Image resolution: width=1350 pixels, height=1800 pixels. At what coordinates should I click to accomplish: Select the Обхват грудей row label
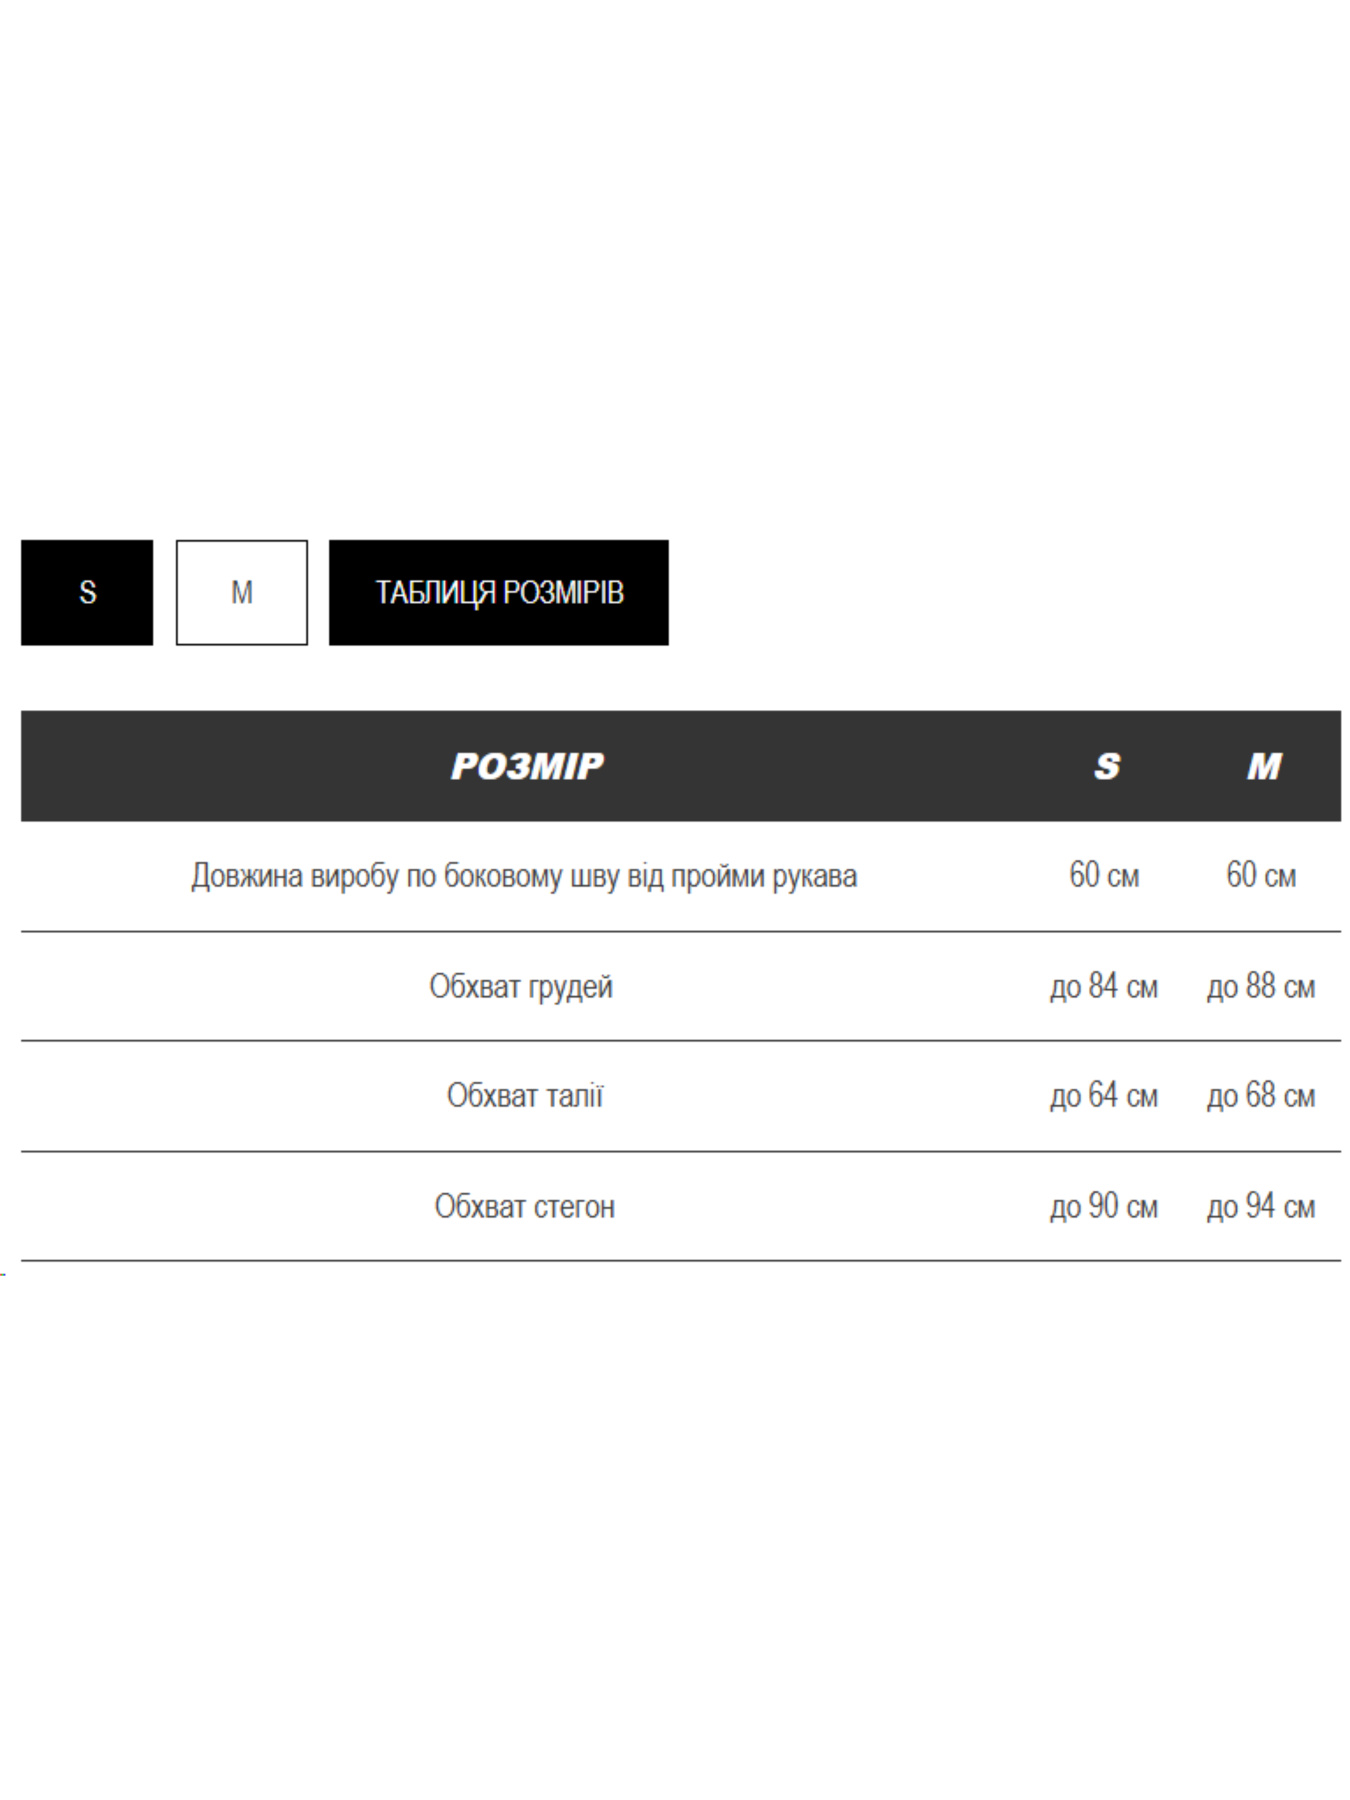(x=521, y=987)
